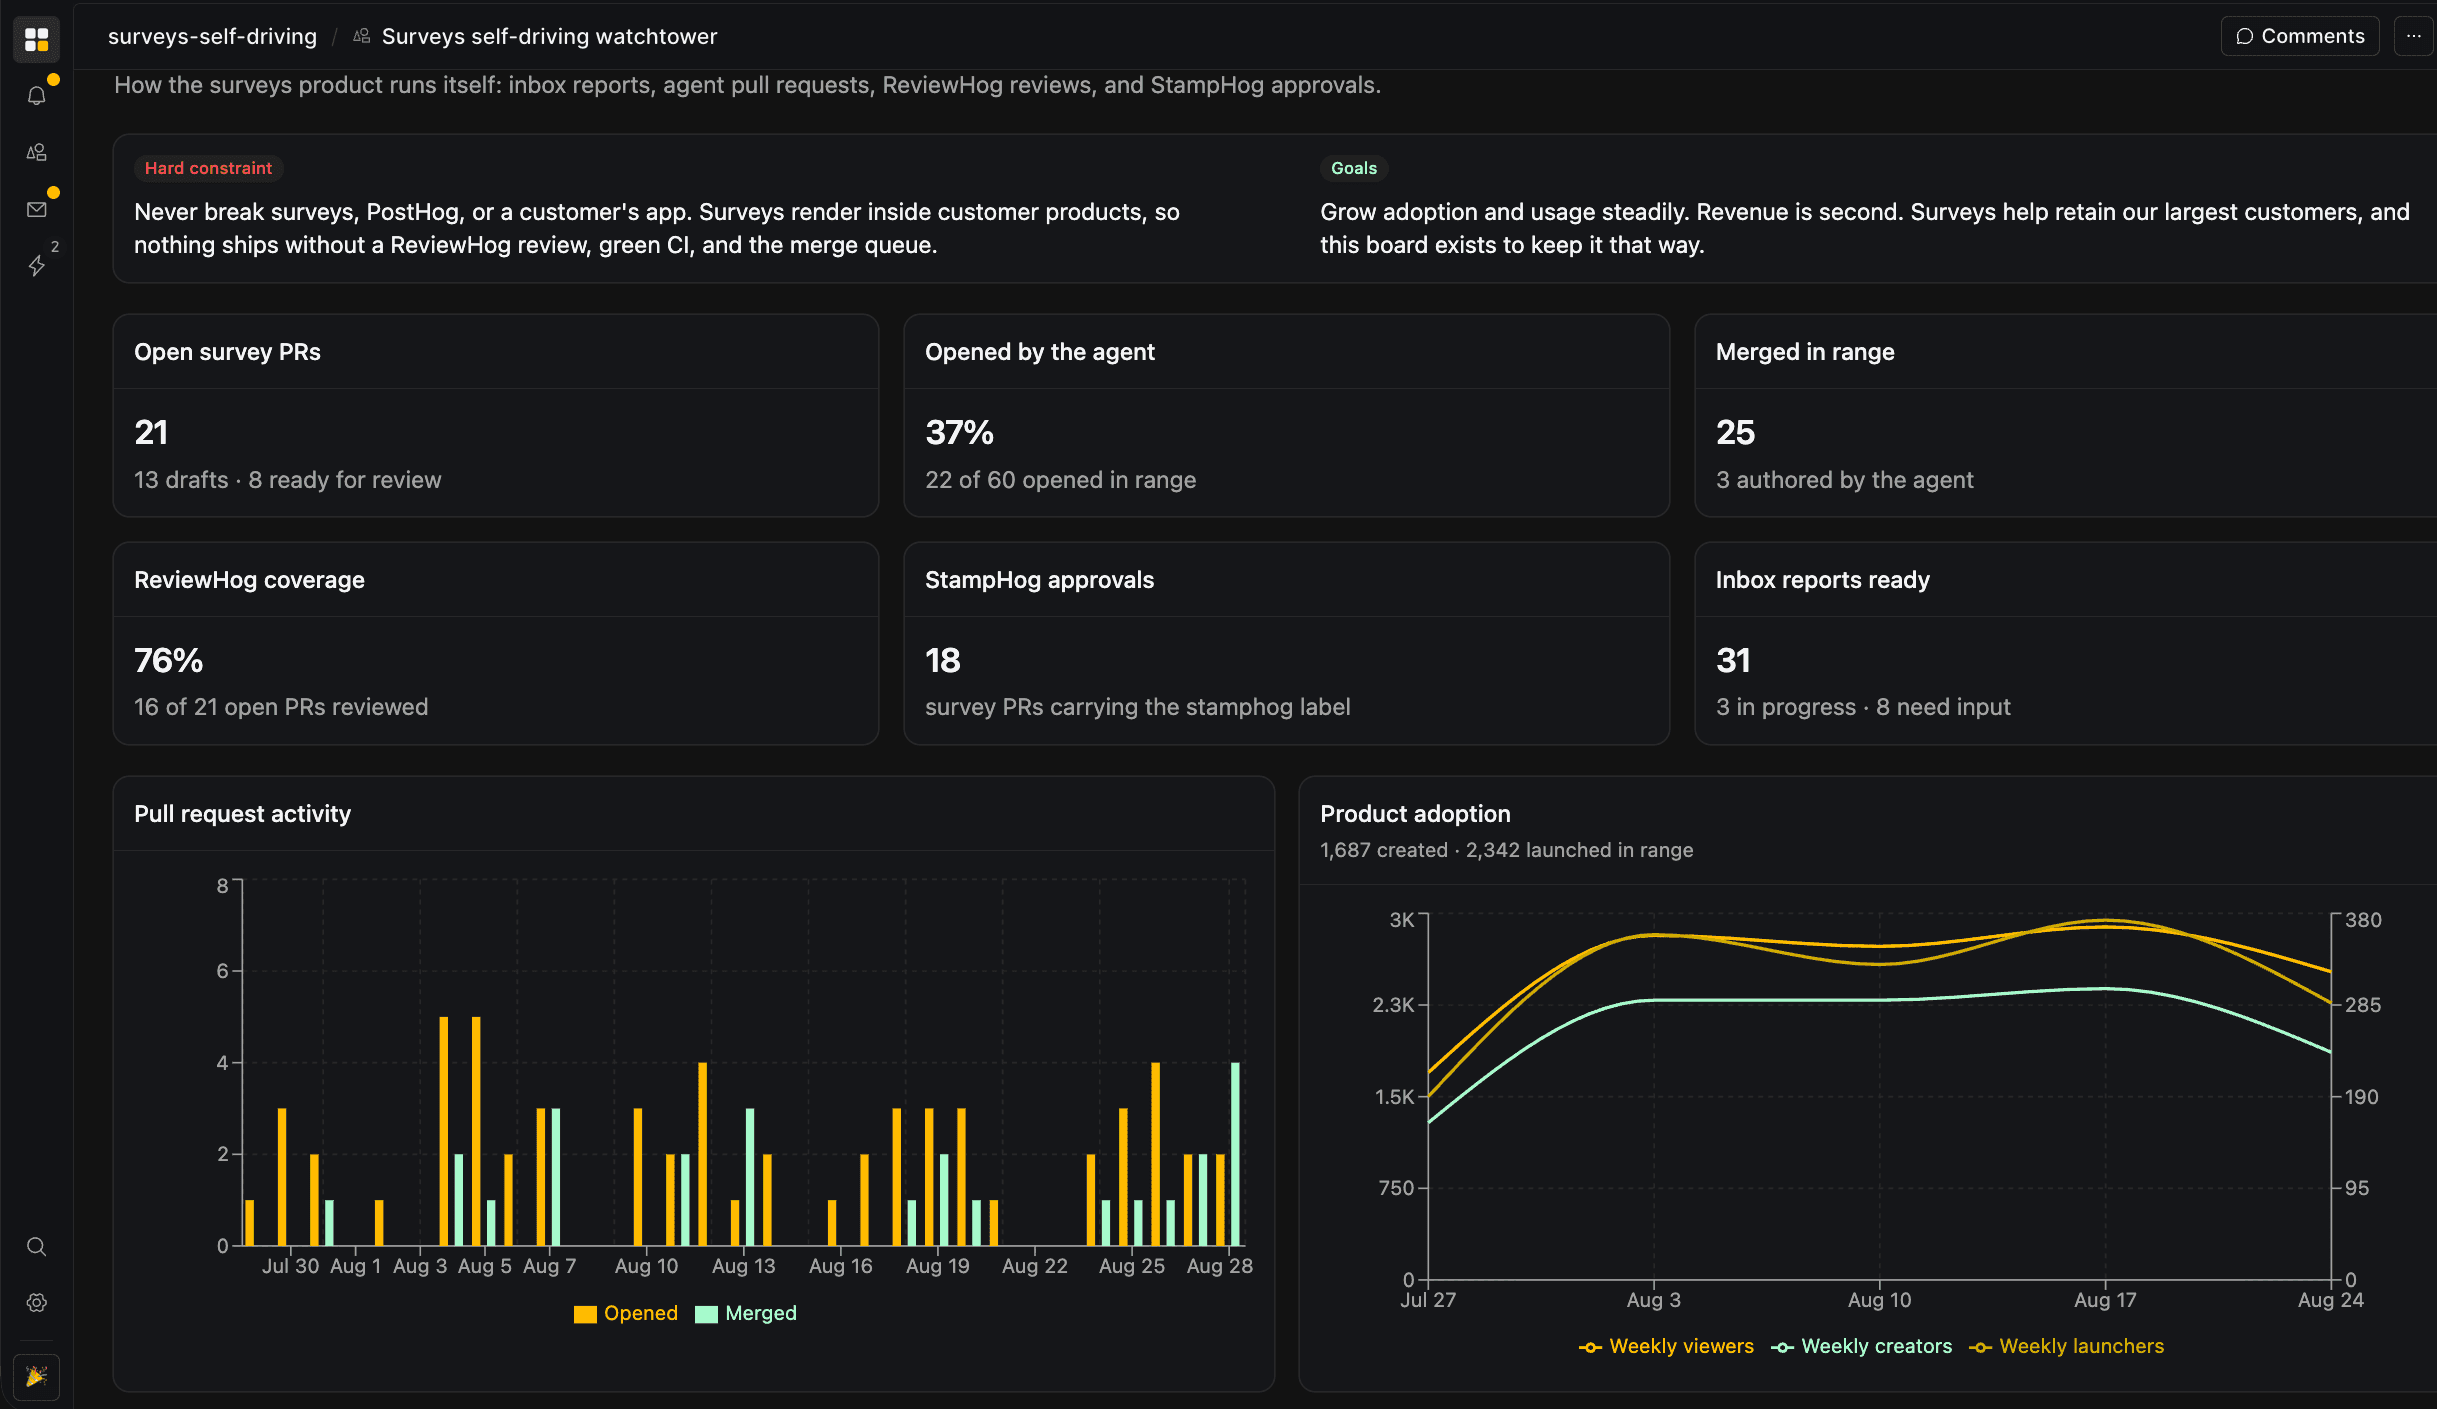Click '1,687 created · 2,342 launched in range' subtitle
Viewport: 2437px width, 1409px height.
1506,850
